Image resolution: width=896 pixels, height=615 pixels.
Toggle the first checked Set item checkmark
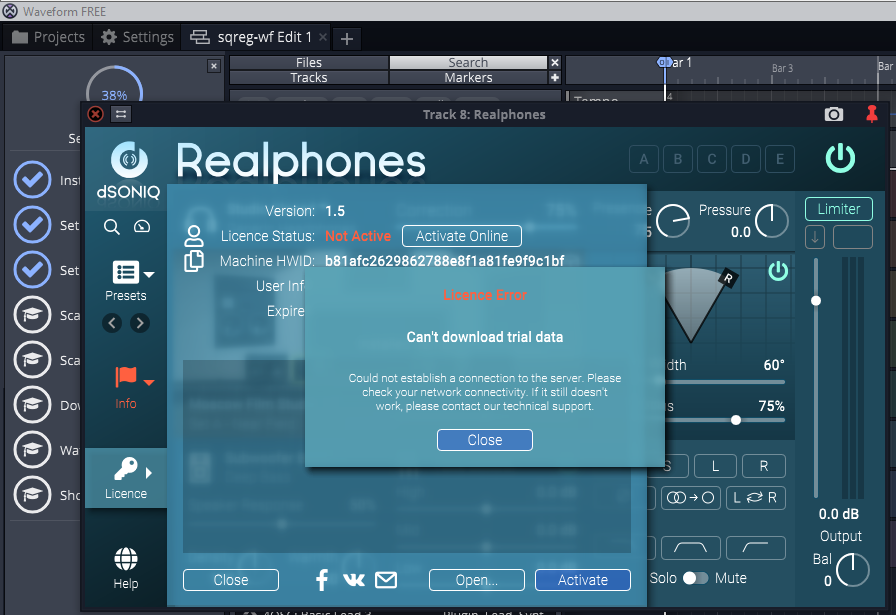[33, 225]
